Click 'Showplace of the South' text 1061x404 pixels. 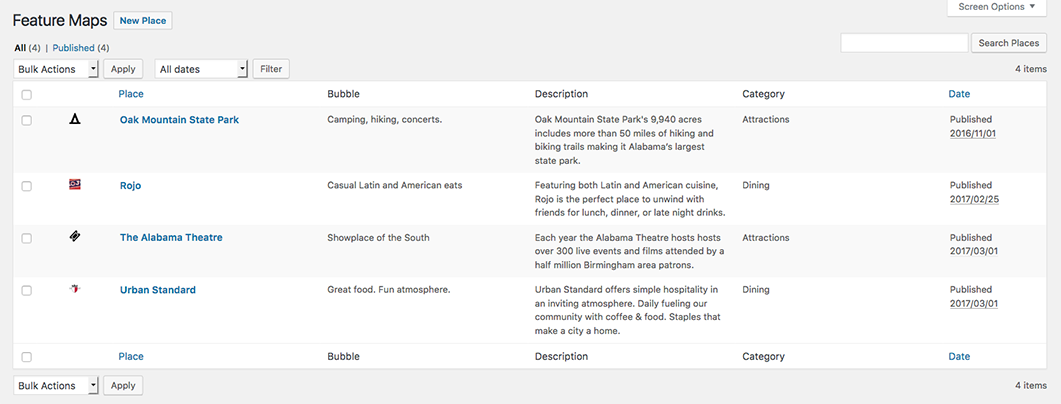(378, 238)
